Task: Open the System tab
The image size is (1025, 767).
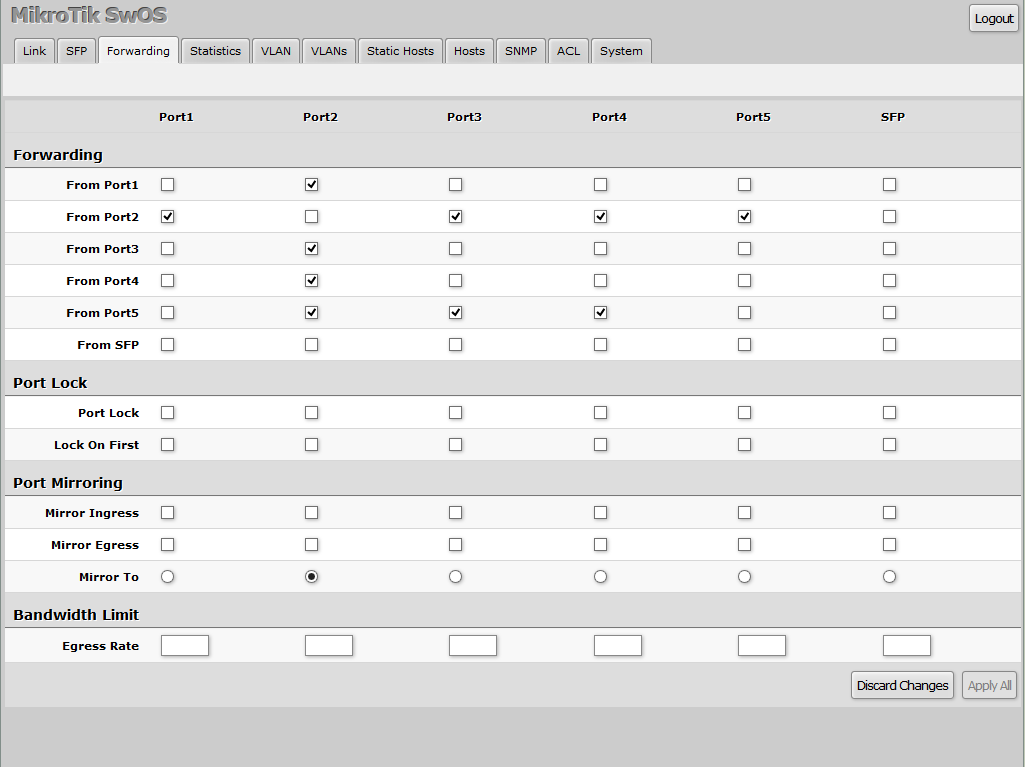Action: [x=621, y=51]
